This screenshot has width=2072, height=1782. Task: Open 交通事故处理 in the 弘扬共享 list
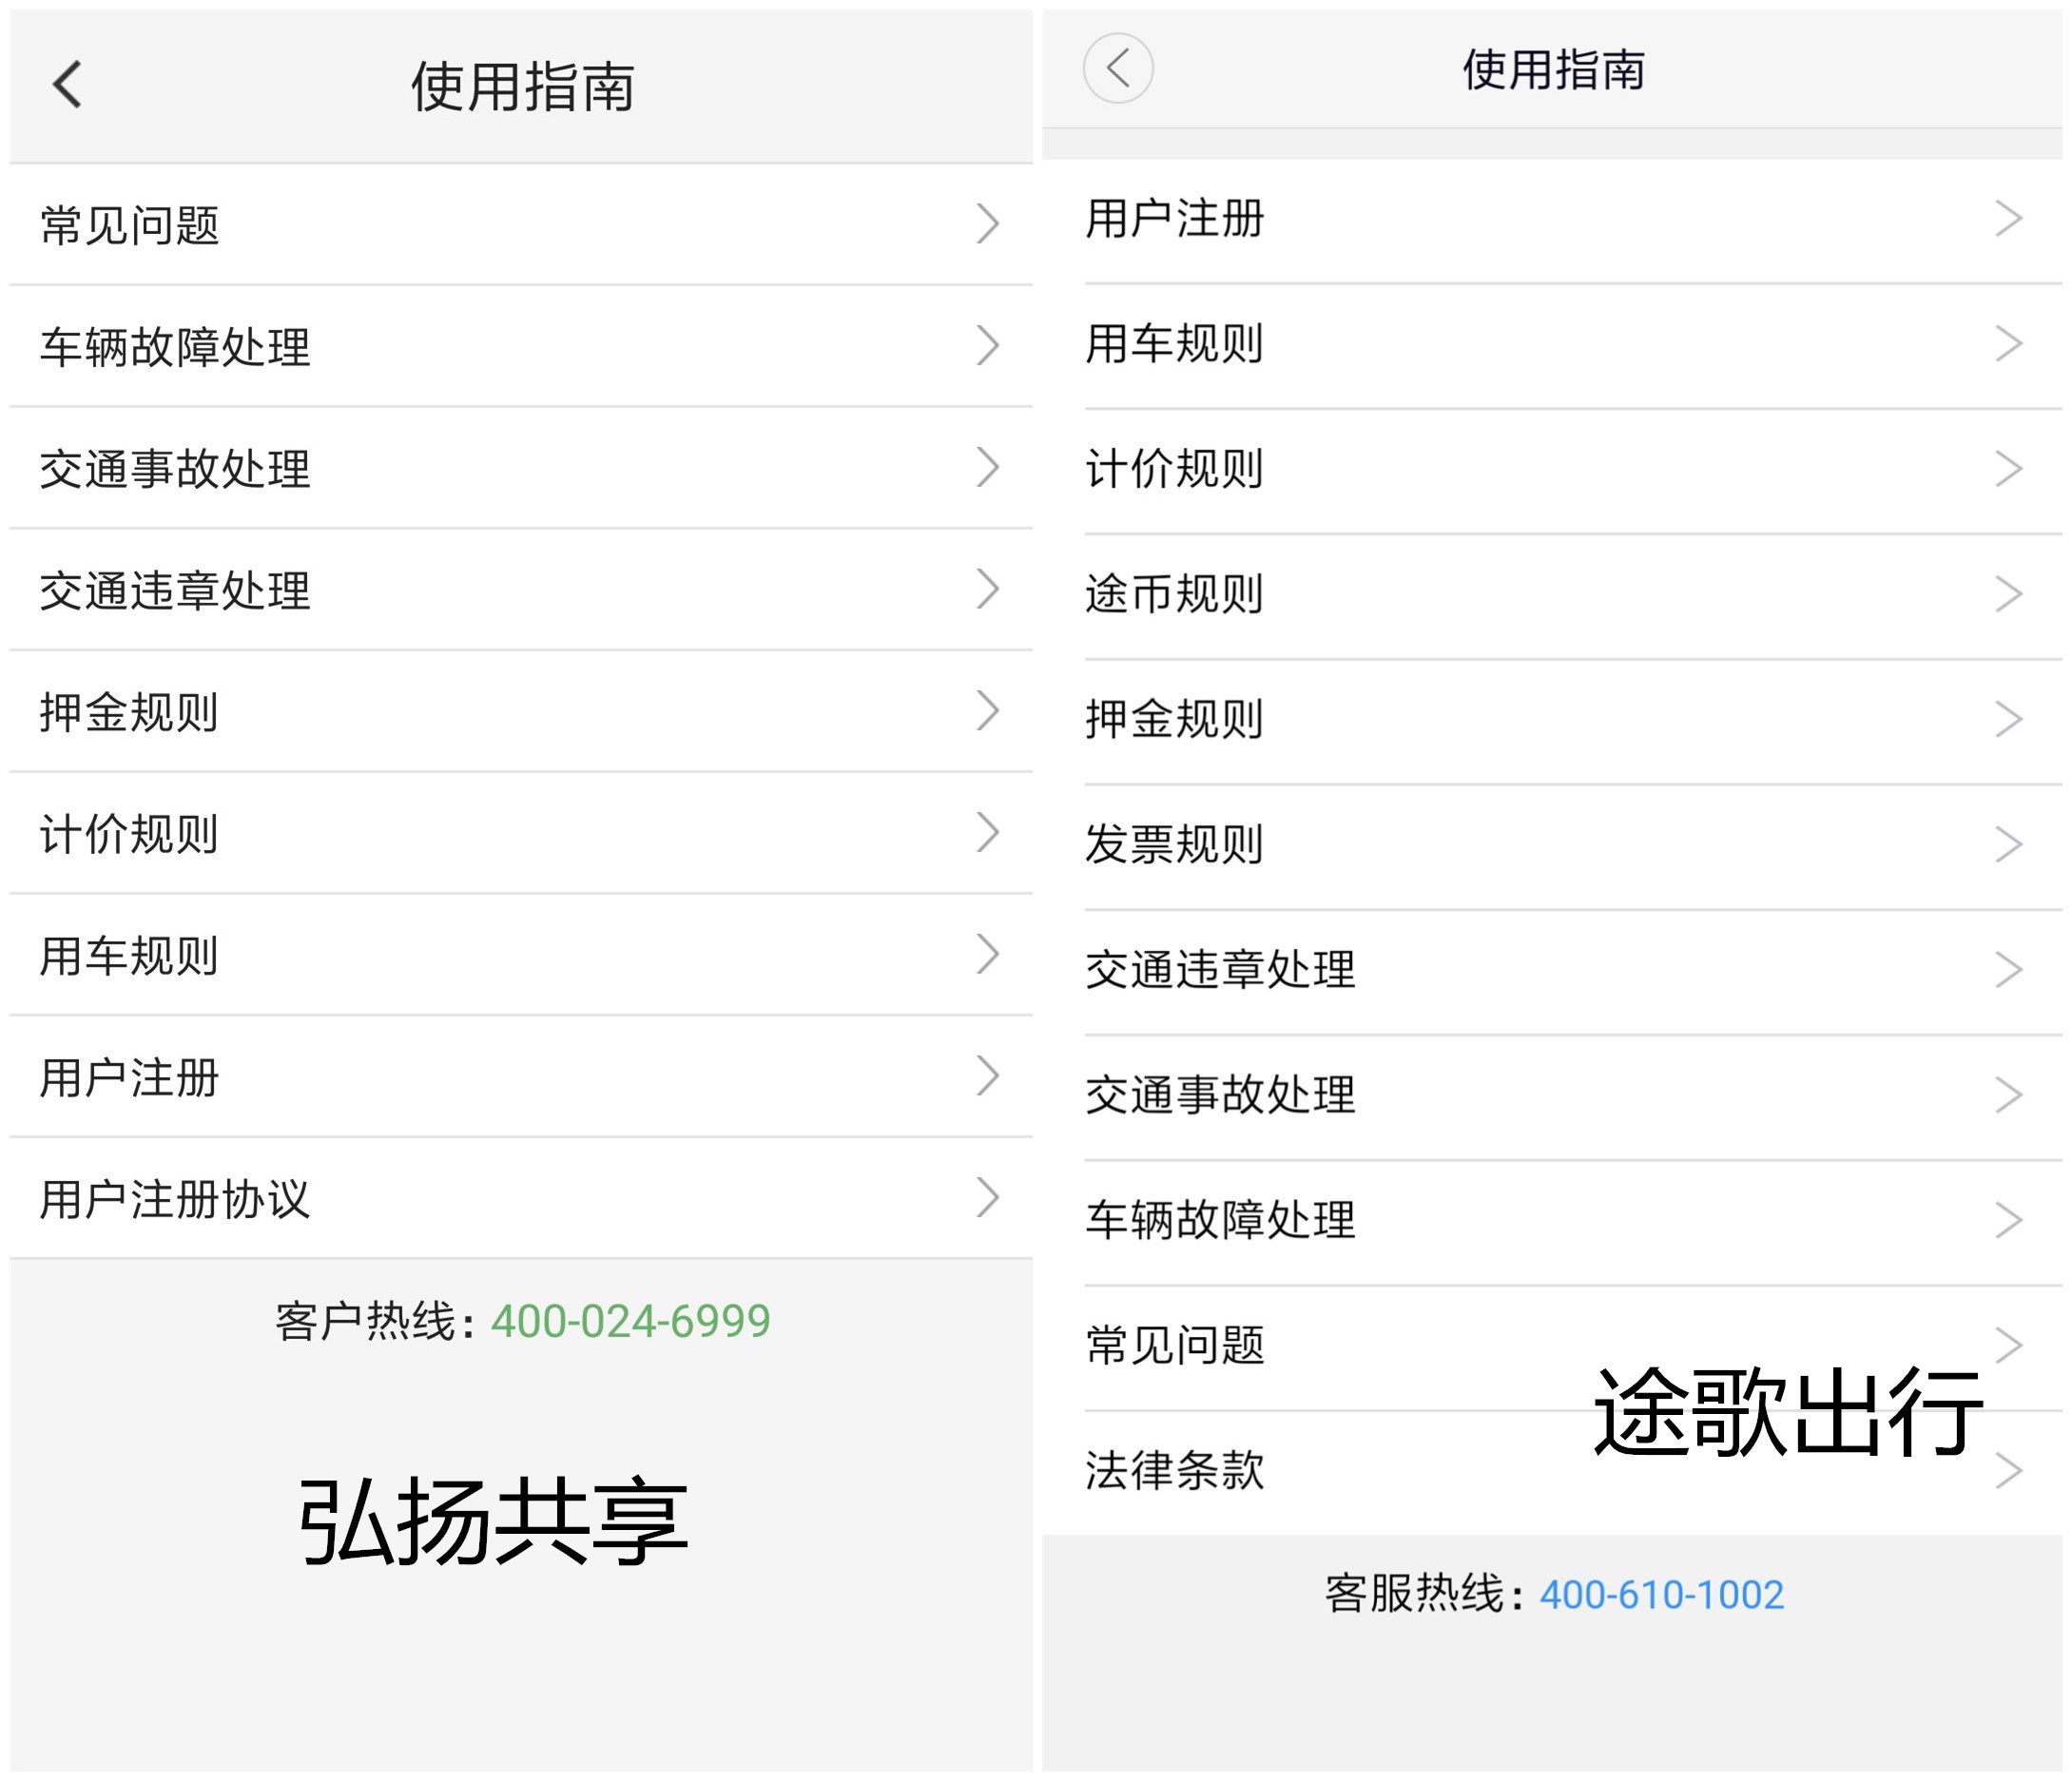point(521,468)
